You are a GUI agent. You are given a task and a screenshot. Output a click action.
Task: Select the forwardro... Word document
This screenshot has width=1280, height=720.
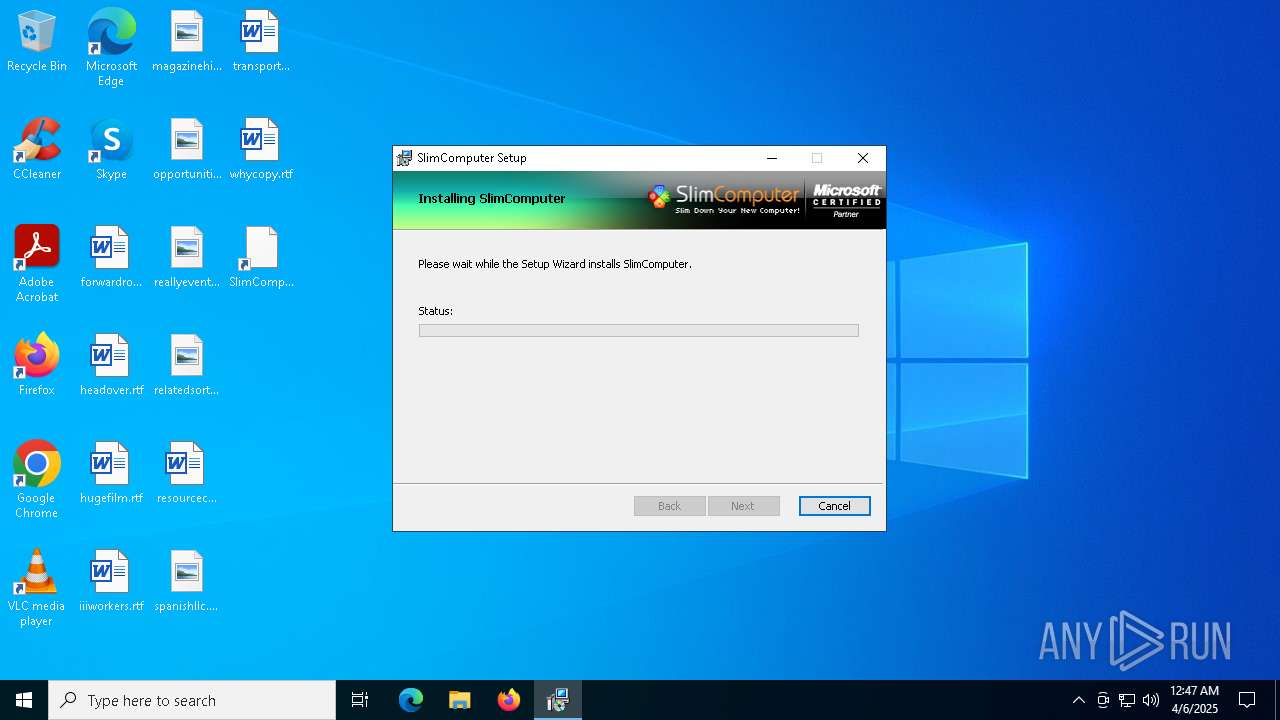111,258
